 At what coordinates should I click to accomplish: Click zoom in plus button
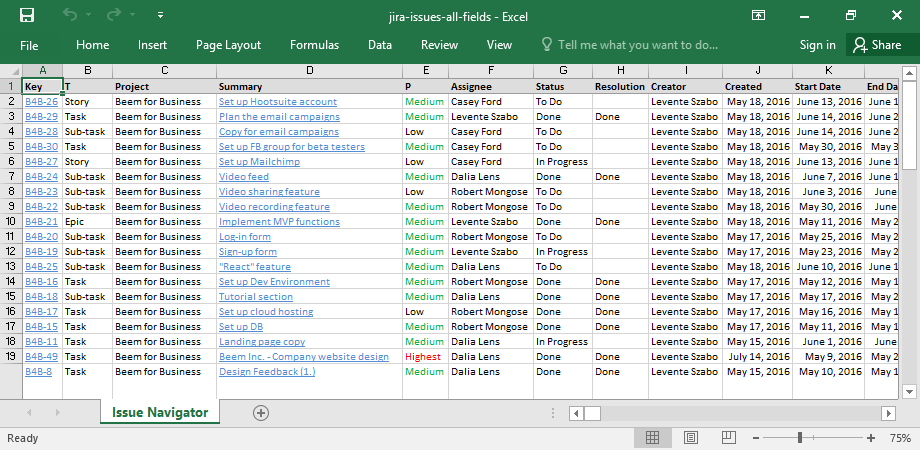pyautogui.click(x=871, y=438)
